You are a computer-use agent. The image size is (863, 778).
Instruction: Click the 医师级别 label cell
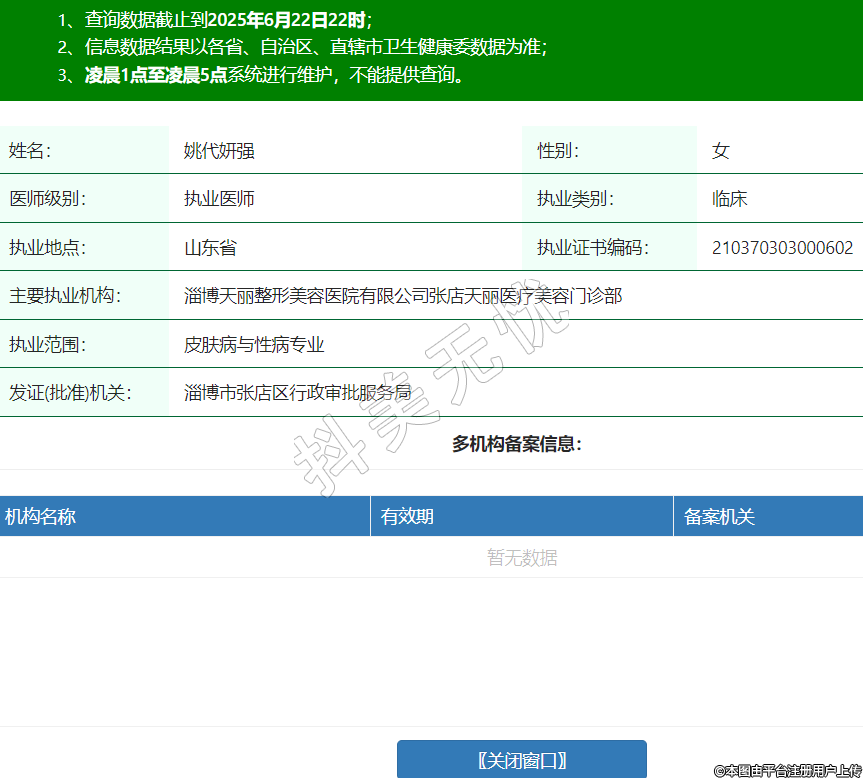pos(47,199)
